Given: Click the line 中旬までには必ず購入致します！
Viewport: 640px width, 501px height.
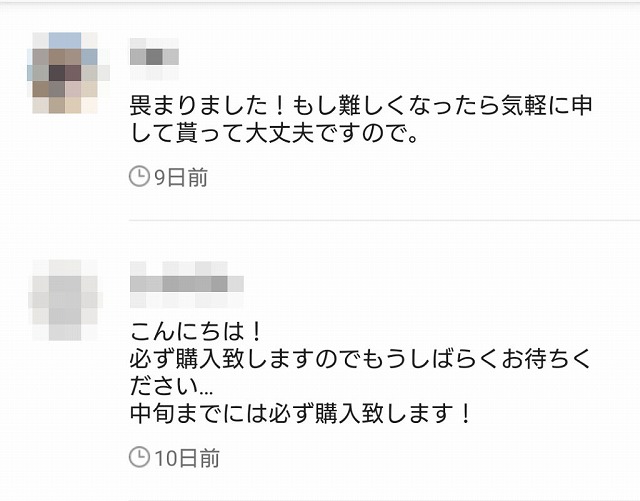Looking at the screenshot, I should point(302,413).
